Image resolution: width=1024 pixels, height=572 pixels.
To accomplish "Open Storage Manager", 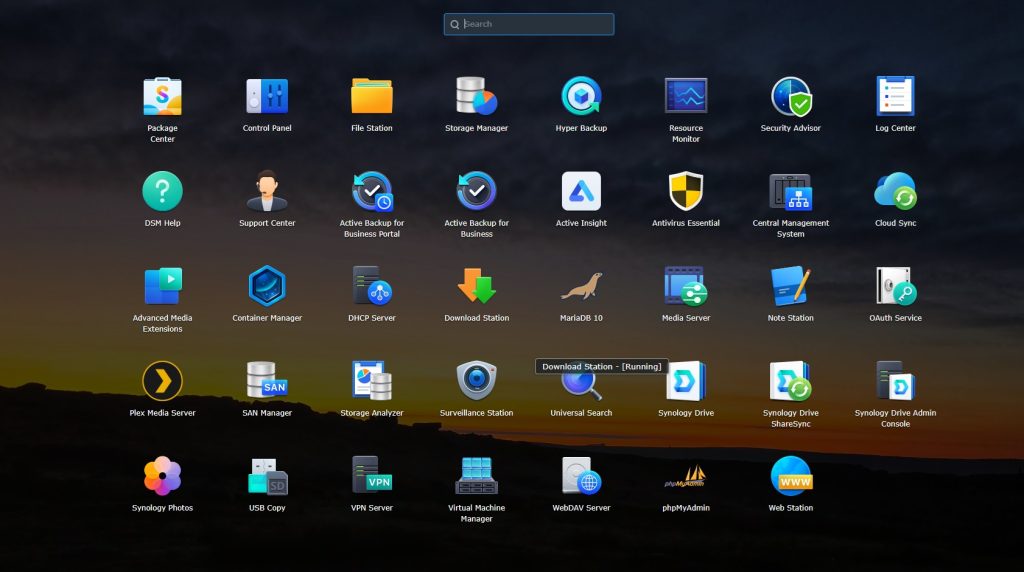I will [476, 97].
